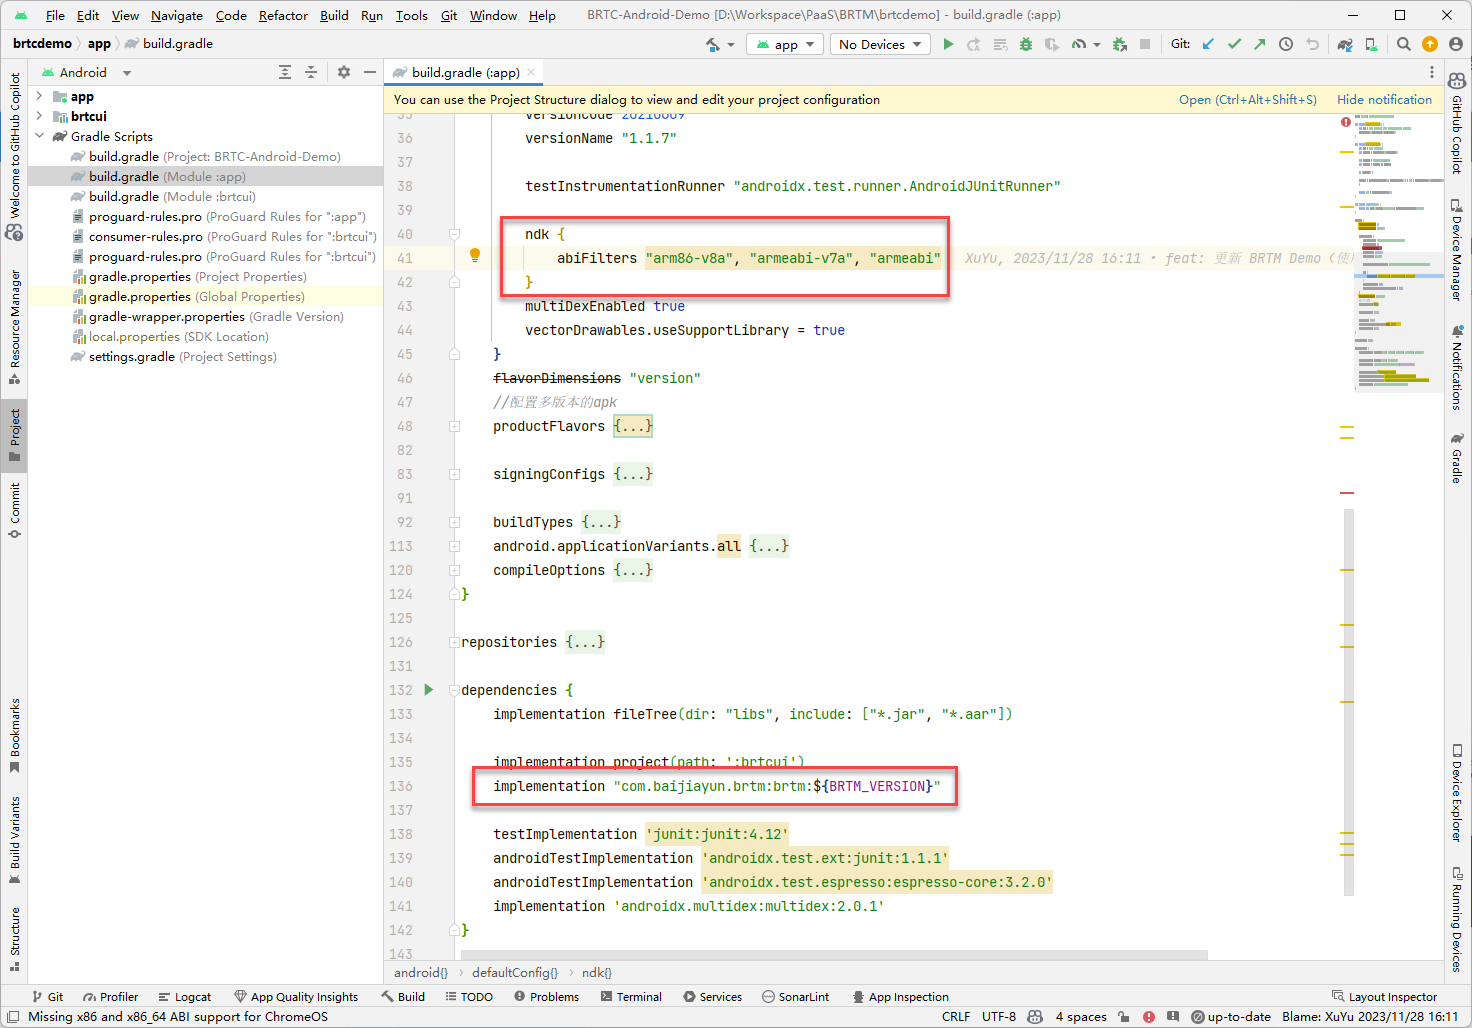Open the File menu
This screenshot has width=1472, height=1028.
click(x=55, y=15)
